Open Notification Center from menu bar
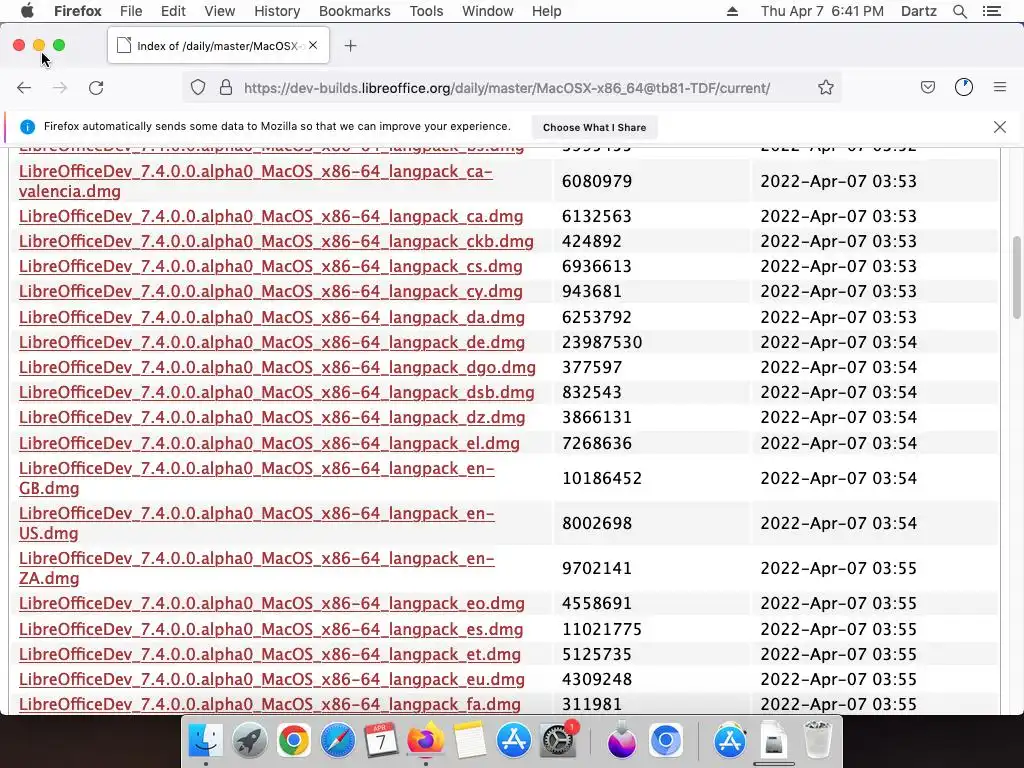The image size is (1024, 768). [x=991, y=11]
